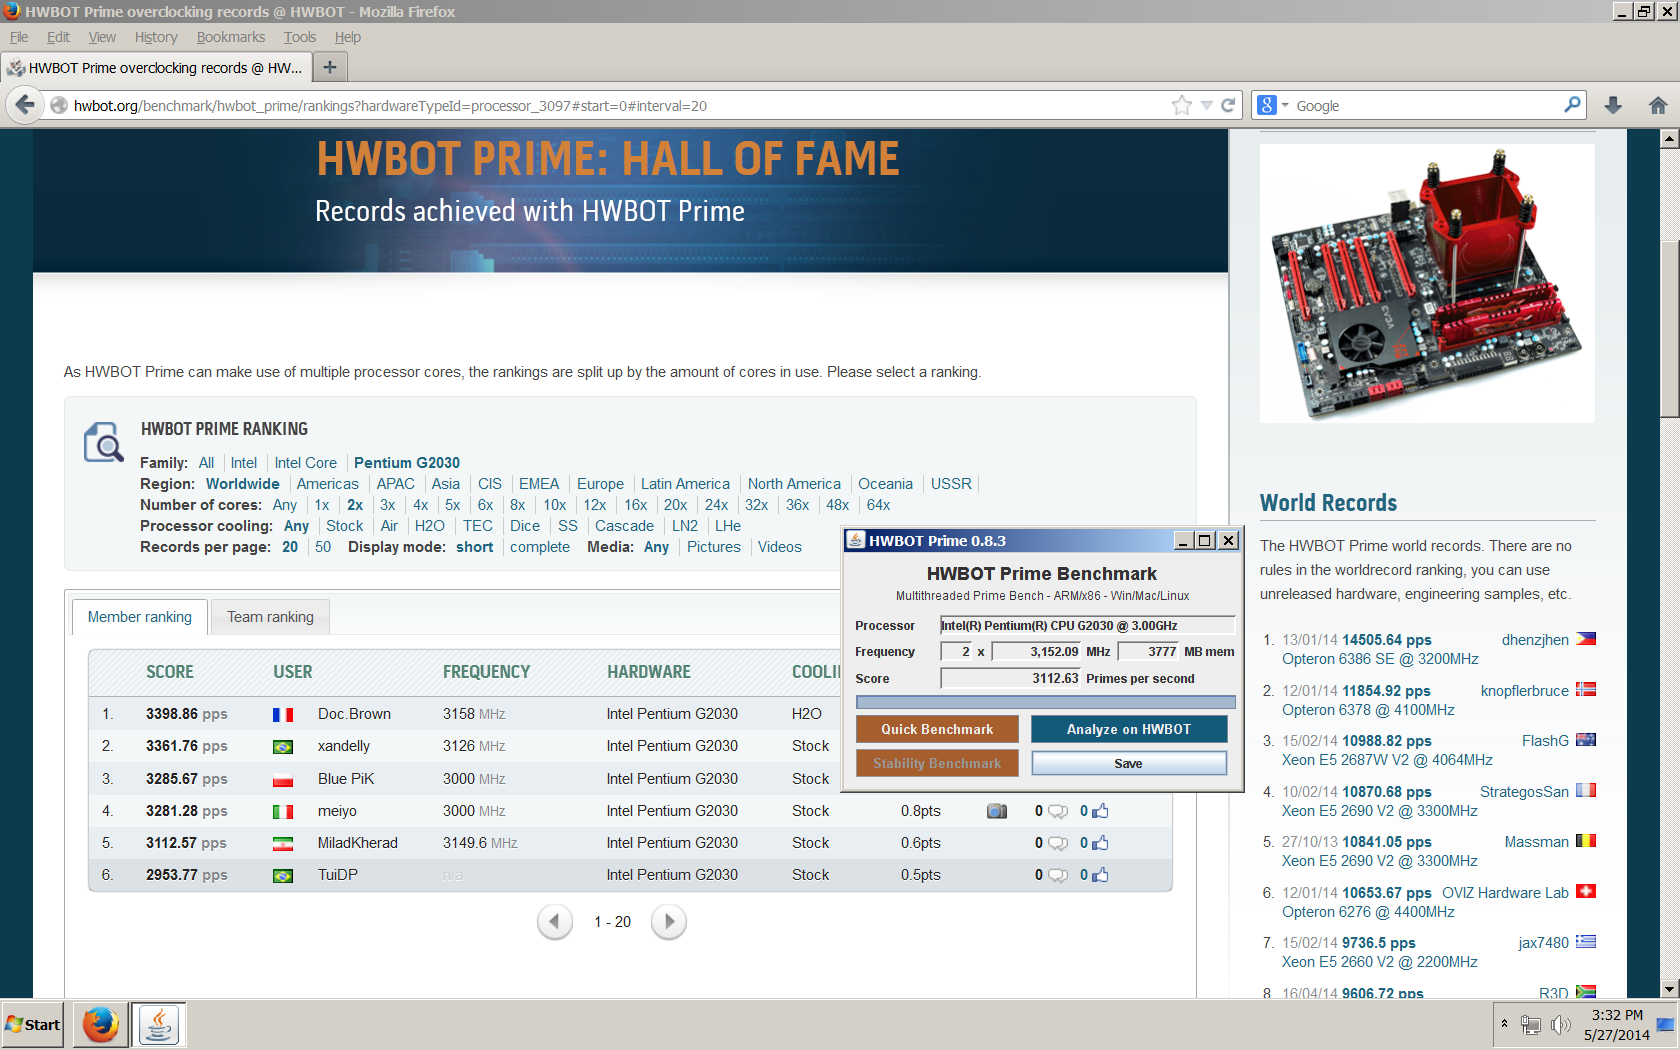Set records per page to 50
This screenshot has width=1680, height=1050.
click(323, 547)
